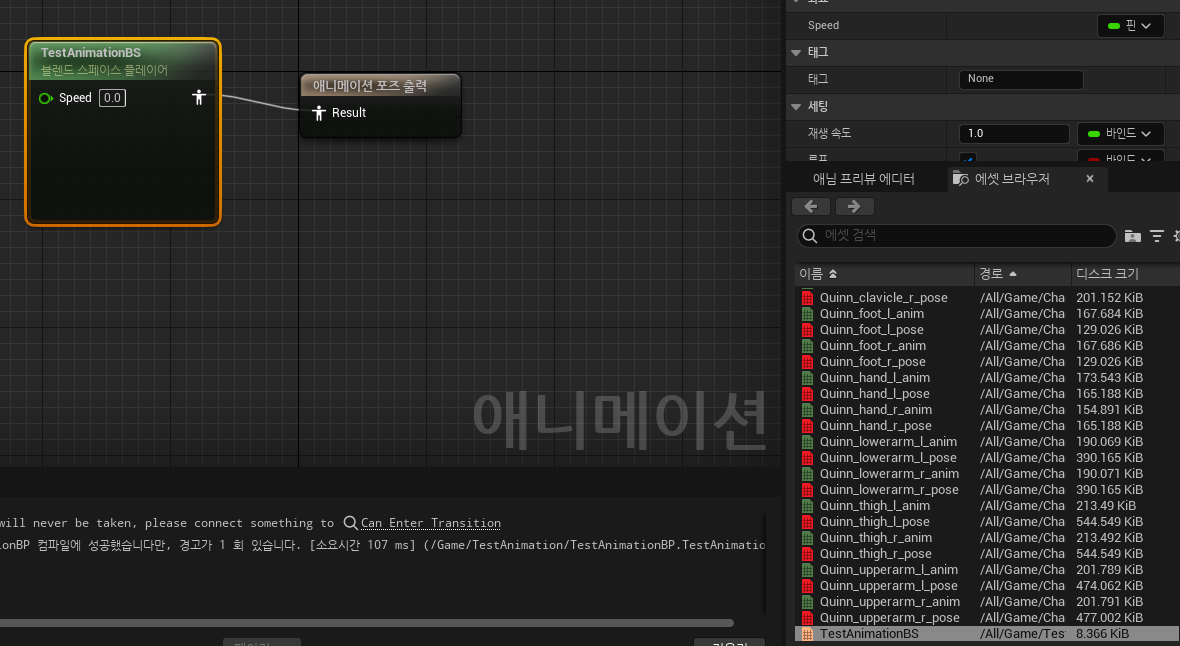Click the Quinn_lowerarm_l_pose red asset icon
1180x646 pixels.
807,458
